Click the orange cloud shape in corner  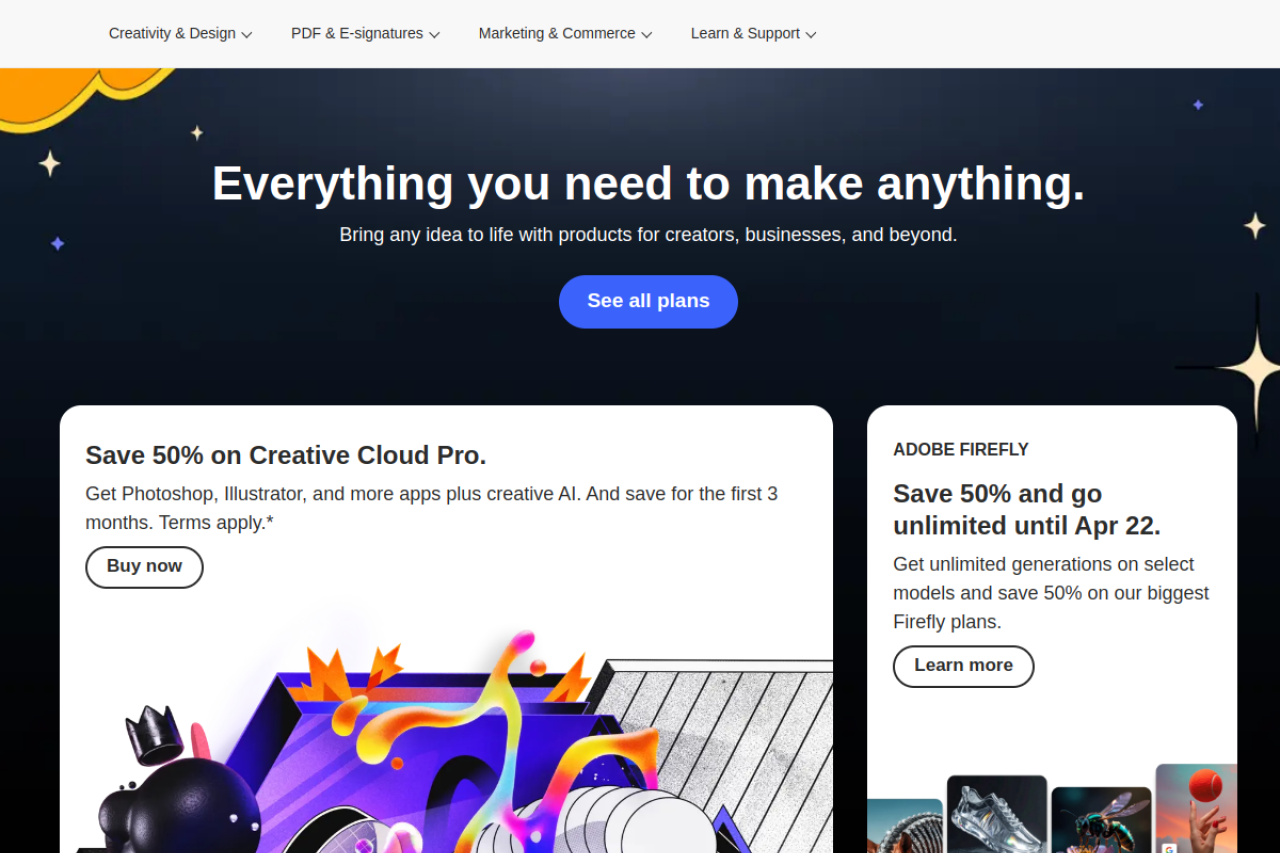pos(80,95)
